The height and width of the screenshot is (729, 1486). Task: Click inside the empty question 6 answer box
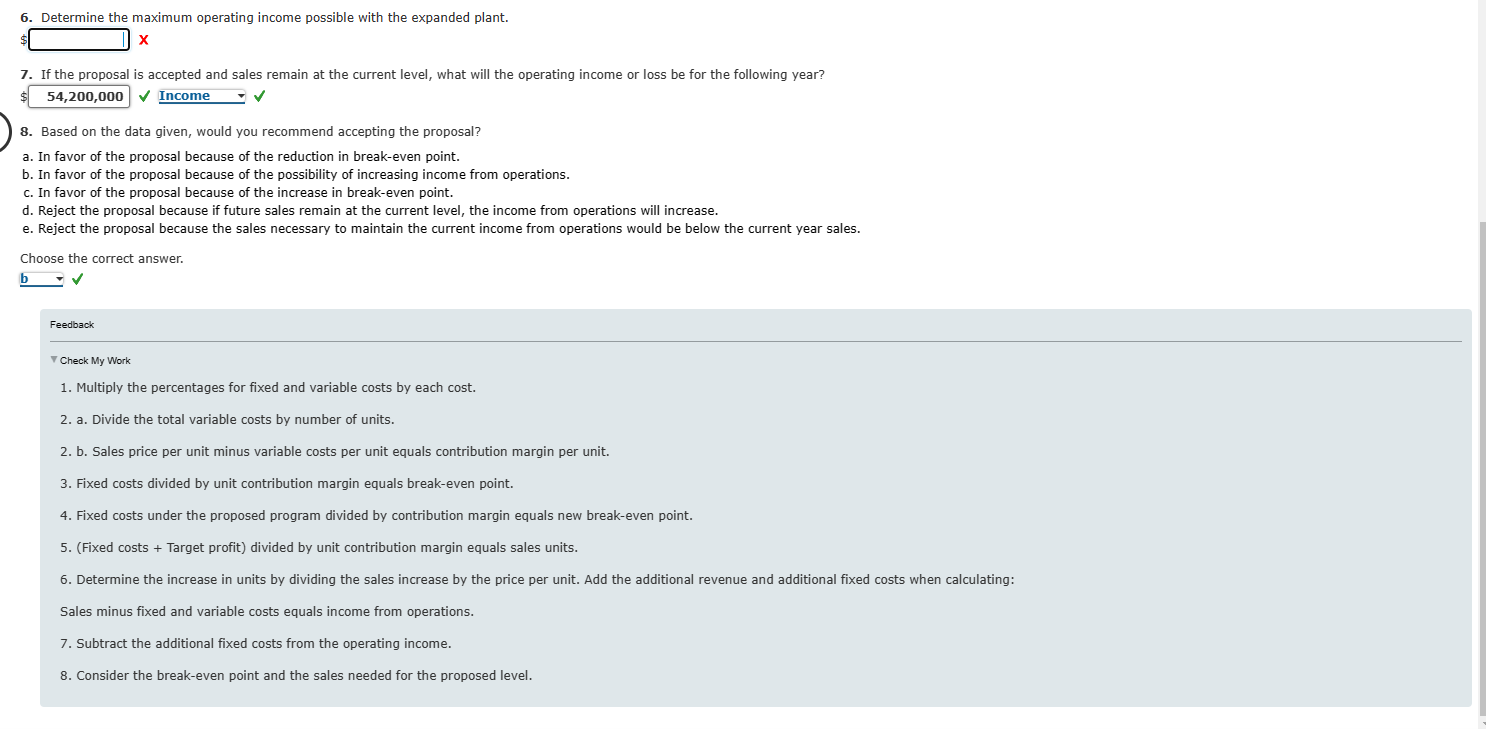pyautogui.click(x=78, y=39)
